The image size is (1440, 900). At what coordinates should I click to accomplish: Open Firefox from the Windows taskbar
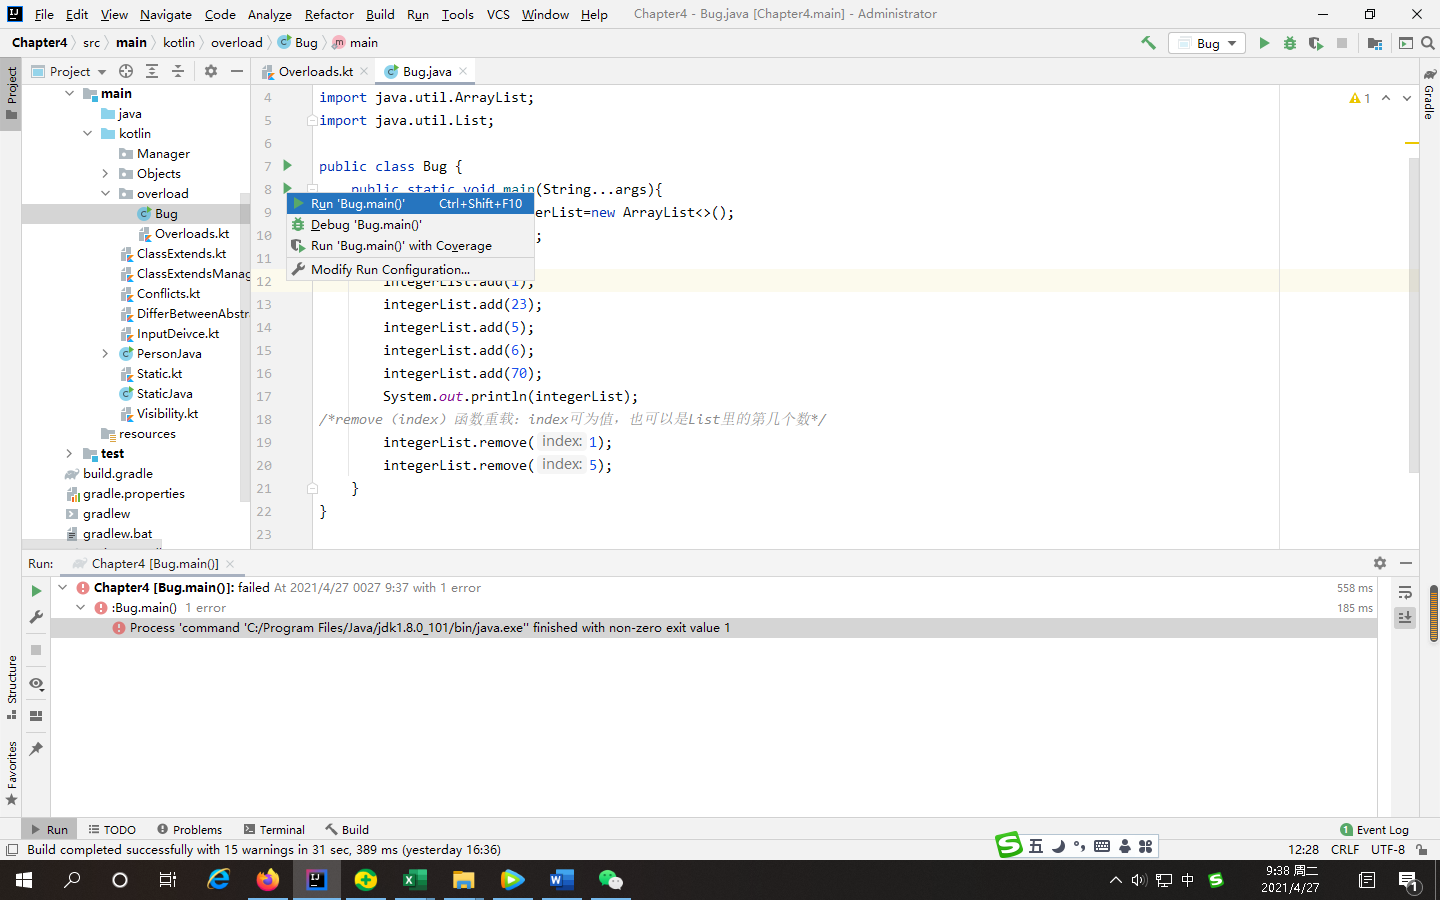[x=268, y=880]
